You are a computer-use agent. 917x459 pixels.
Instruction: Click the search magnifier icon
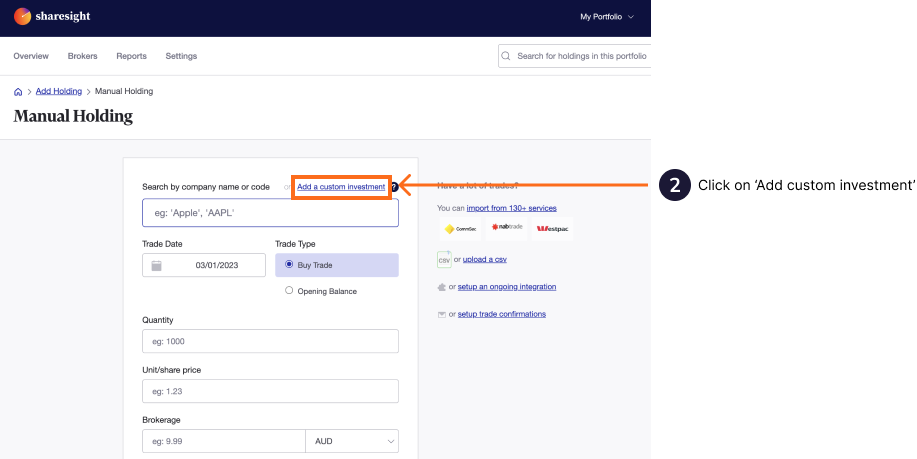click(506, 56)
